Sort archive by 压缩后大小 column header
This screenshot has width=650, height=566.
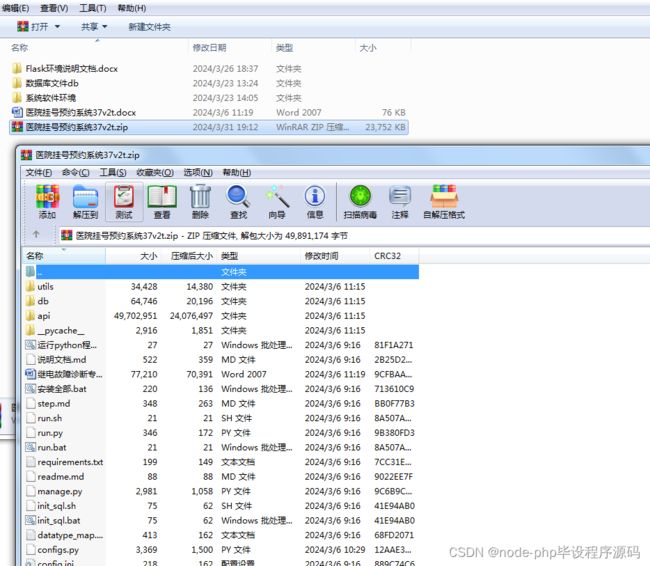[x=189, y=256]
